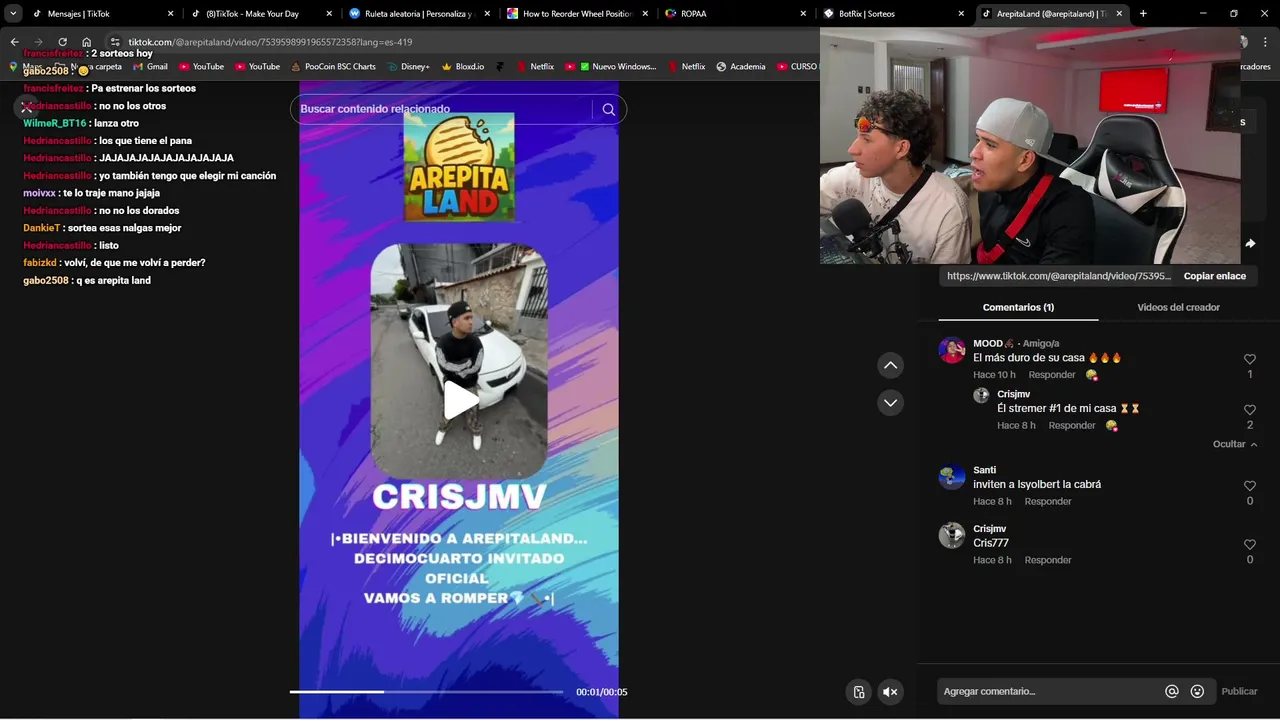Image resolution: width=1280 pixels, height=720 pixels.
Task: Switch to Comentarios (1) tab
Action: pos(1018,308)
